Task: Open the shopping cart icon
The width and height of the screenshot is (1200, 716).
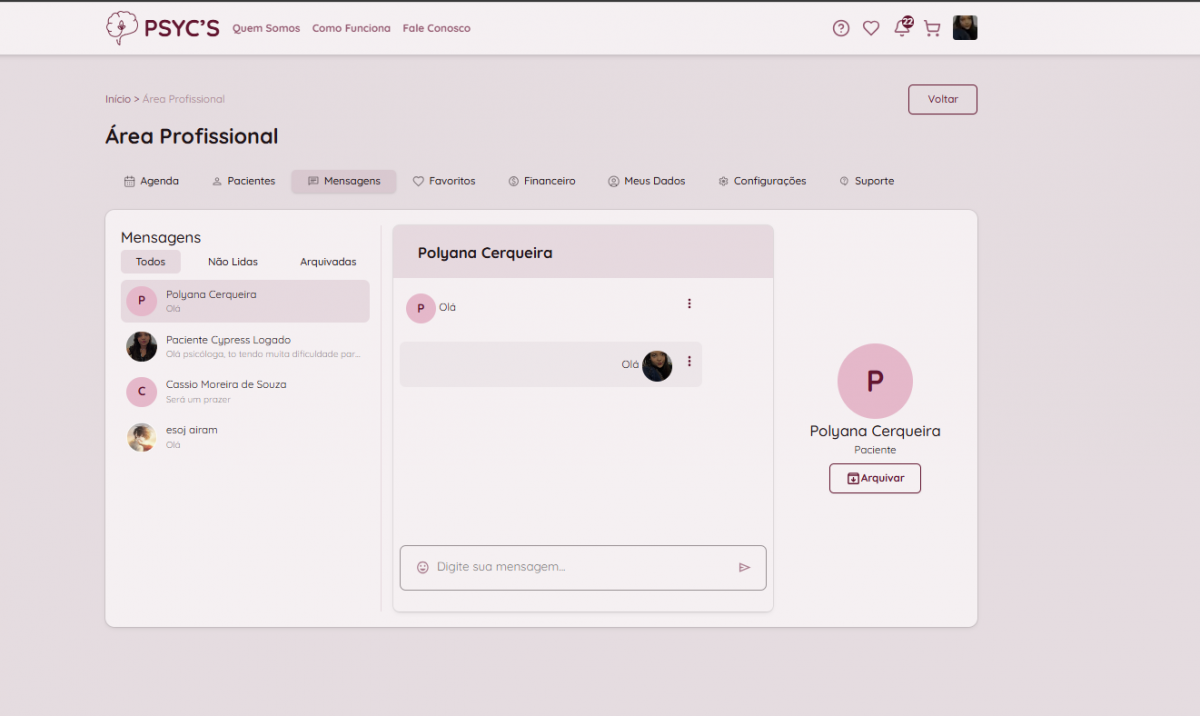Action: pyautogui.click(x=932, y=28)
